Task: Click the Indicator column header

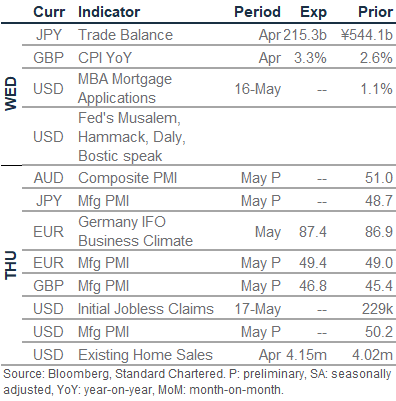Action: coord(109,12)
